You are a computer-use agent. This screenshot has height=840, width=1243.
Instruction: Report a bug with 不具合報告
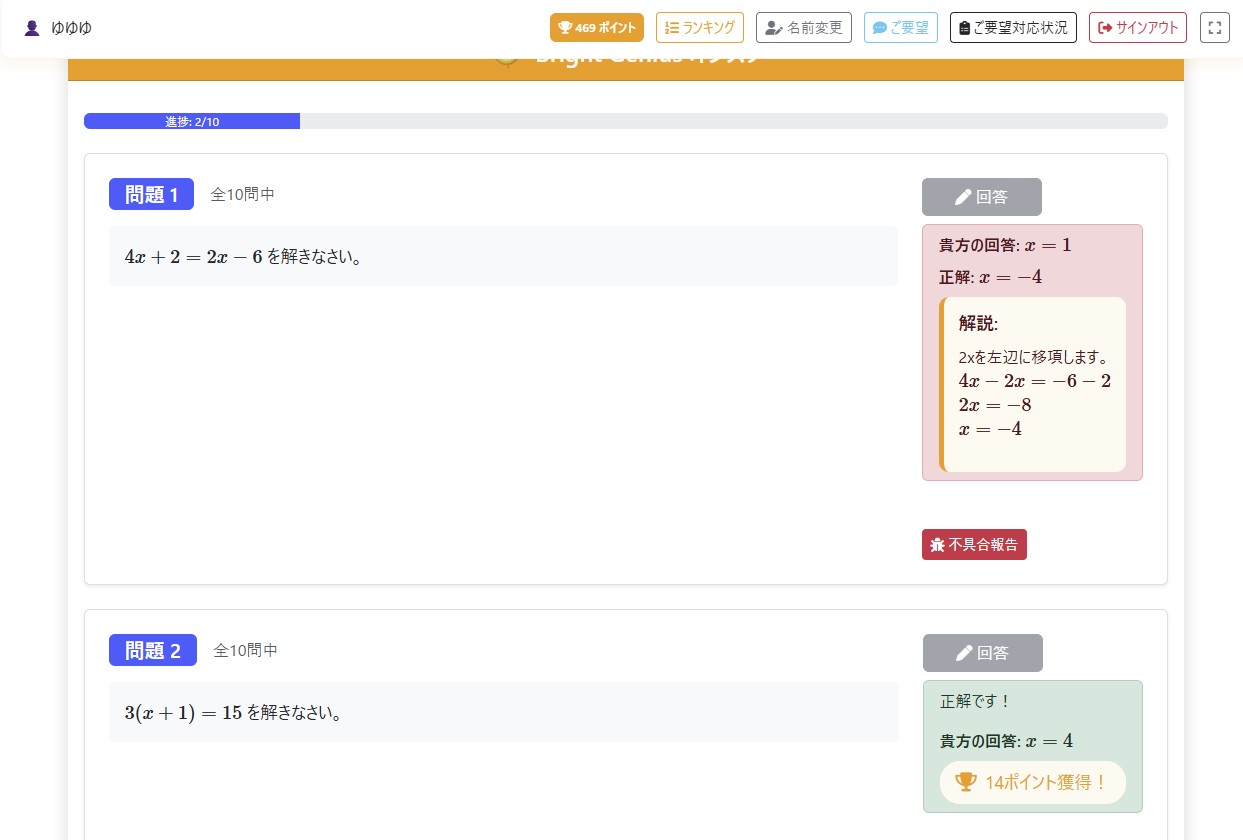[973, 545]
